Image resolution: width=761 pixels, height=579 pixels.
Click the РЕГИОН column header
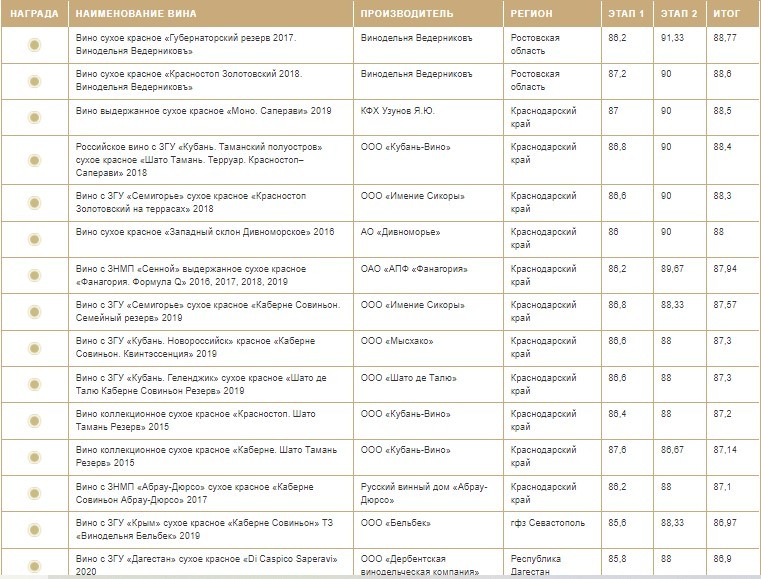(531, 14)
